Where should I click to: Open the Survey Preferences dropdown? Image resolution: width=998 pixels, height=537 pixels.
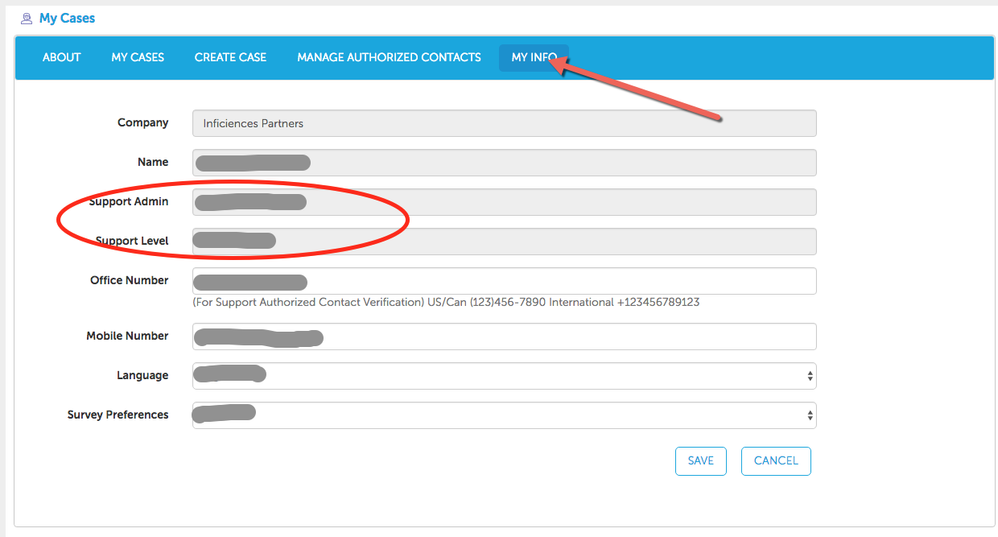(x=504, y=415)
